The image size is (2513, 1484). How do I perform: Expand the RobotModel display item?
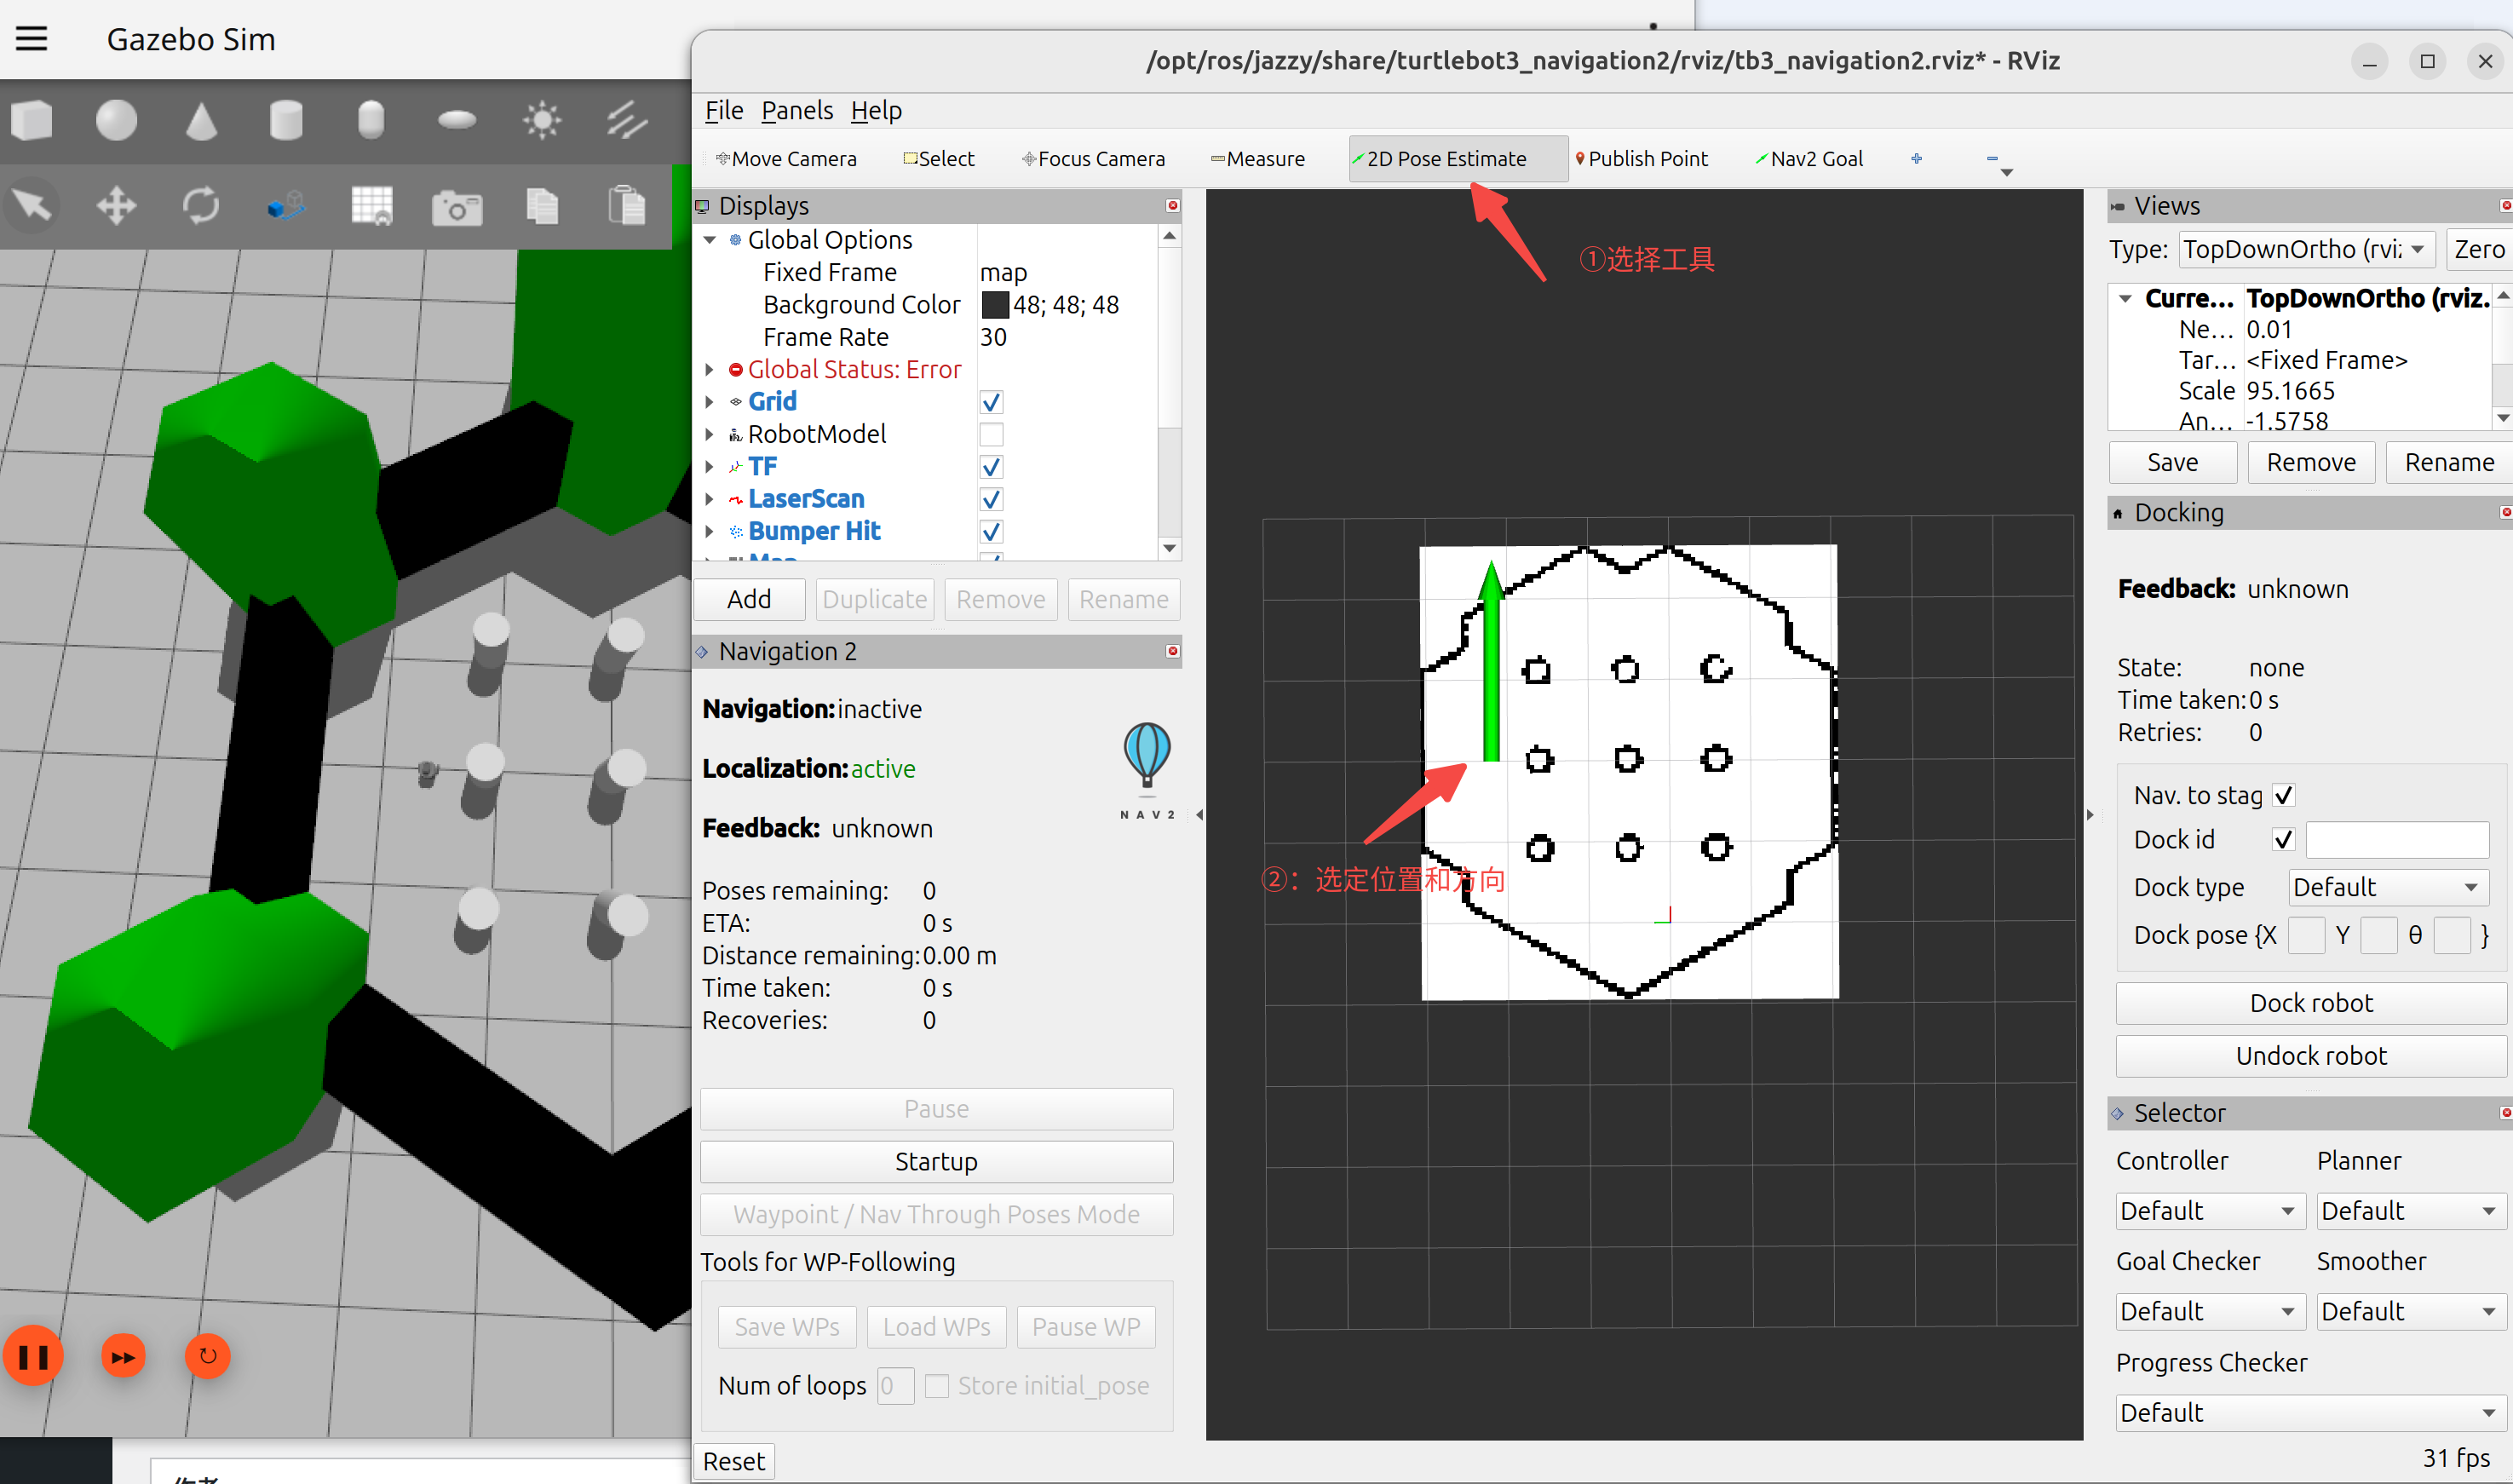click(x=710, y=434)
